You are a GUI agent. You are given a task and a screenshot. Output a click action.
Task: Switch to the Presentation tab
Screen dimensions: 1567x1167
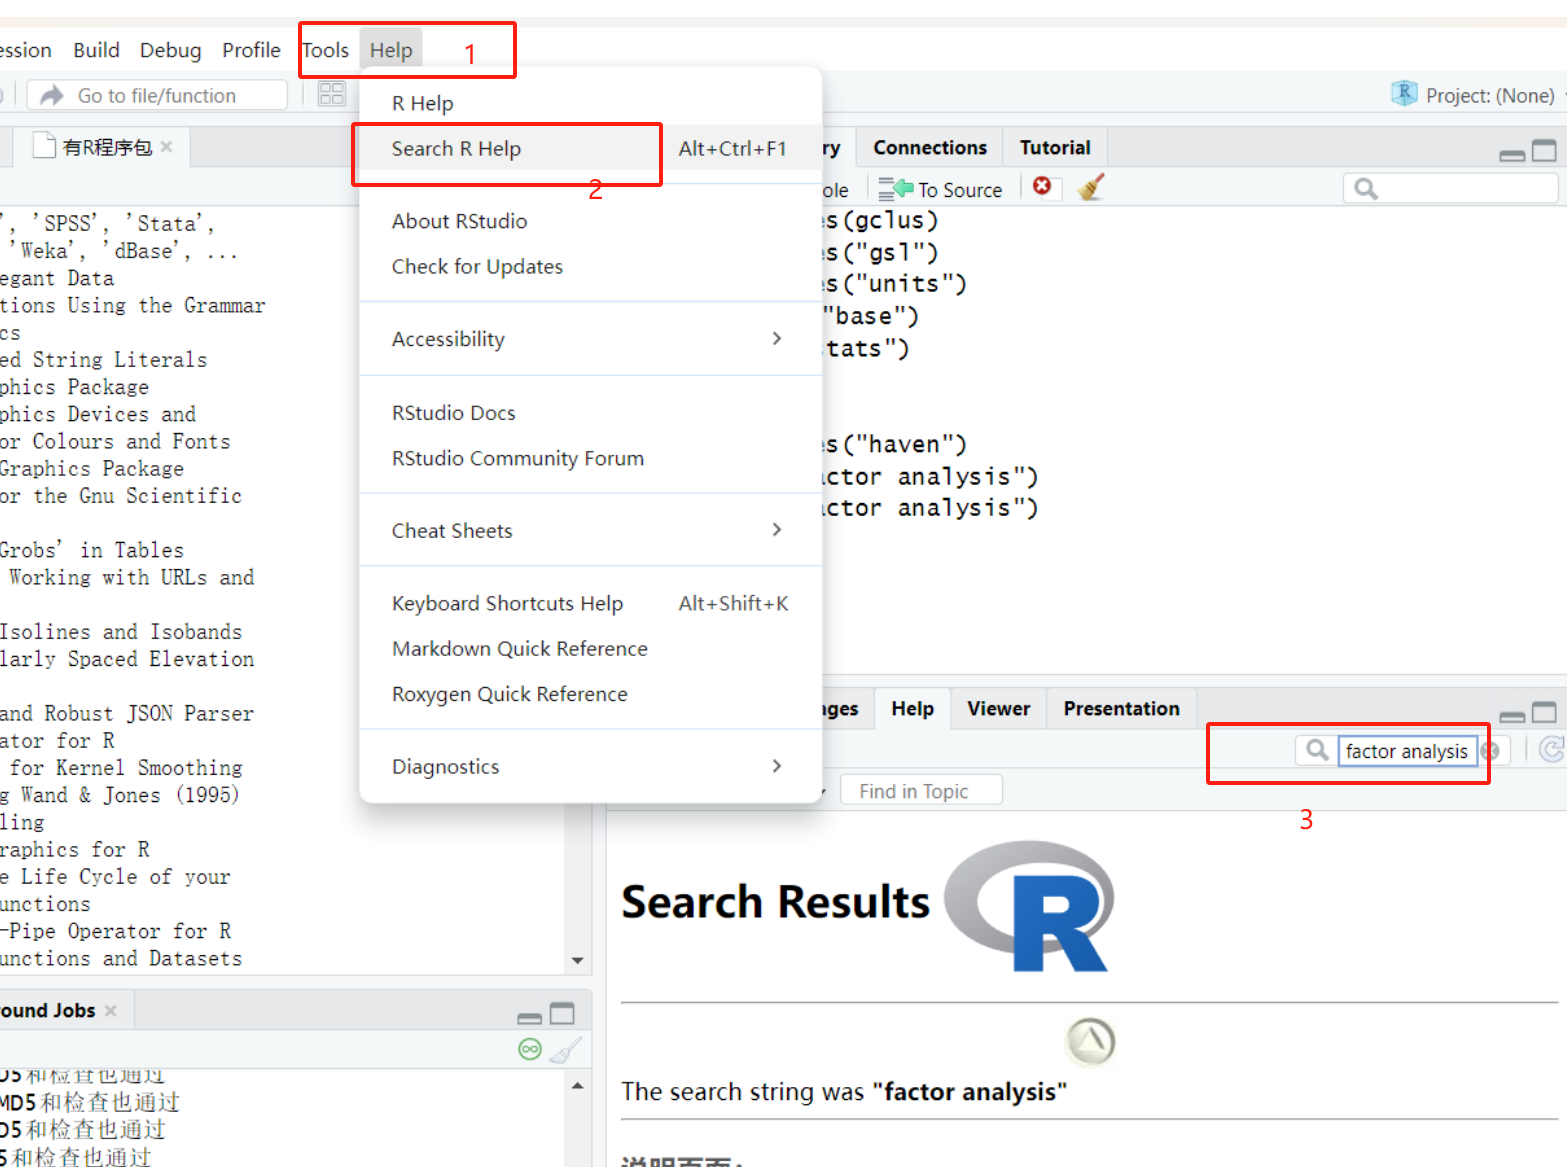(1121, 708)
